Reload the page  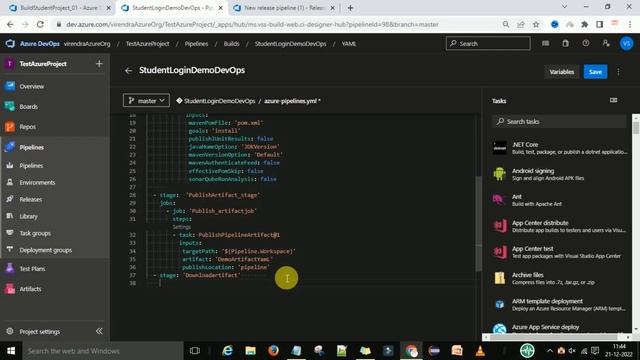(x=40, y=24)
